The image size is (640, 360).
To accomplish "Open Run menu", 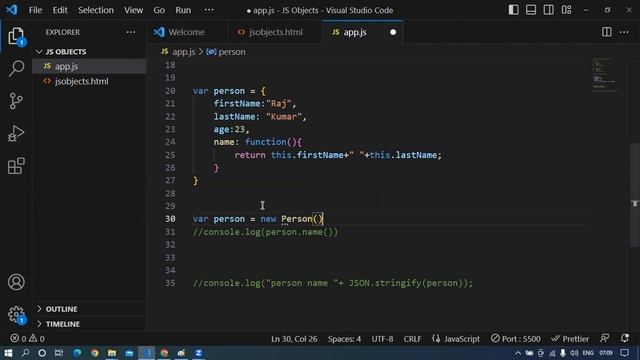I will click(183, 10).
